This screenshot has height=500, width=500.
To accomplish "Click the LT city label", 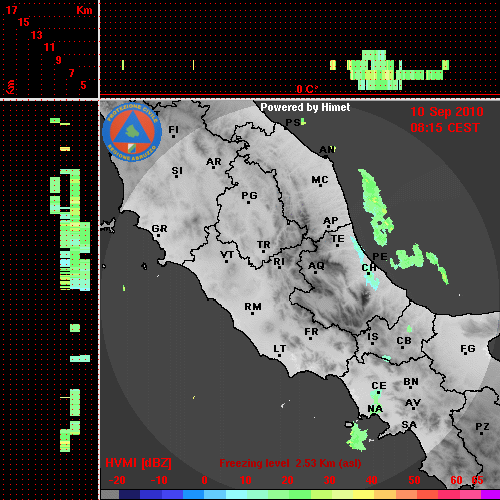I will [x=280, y=349].
